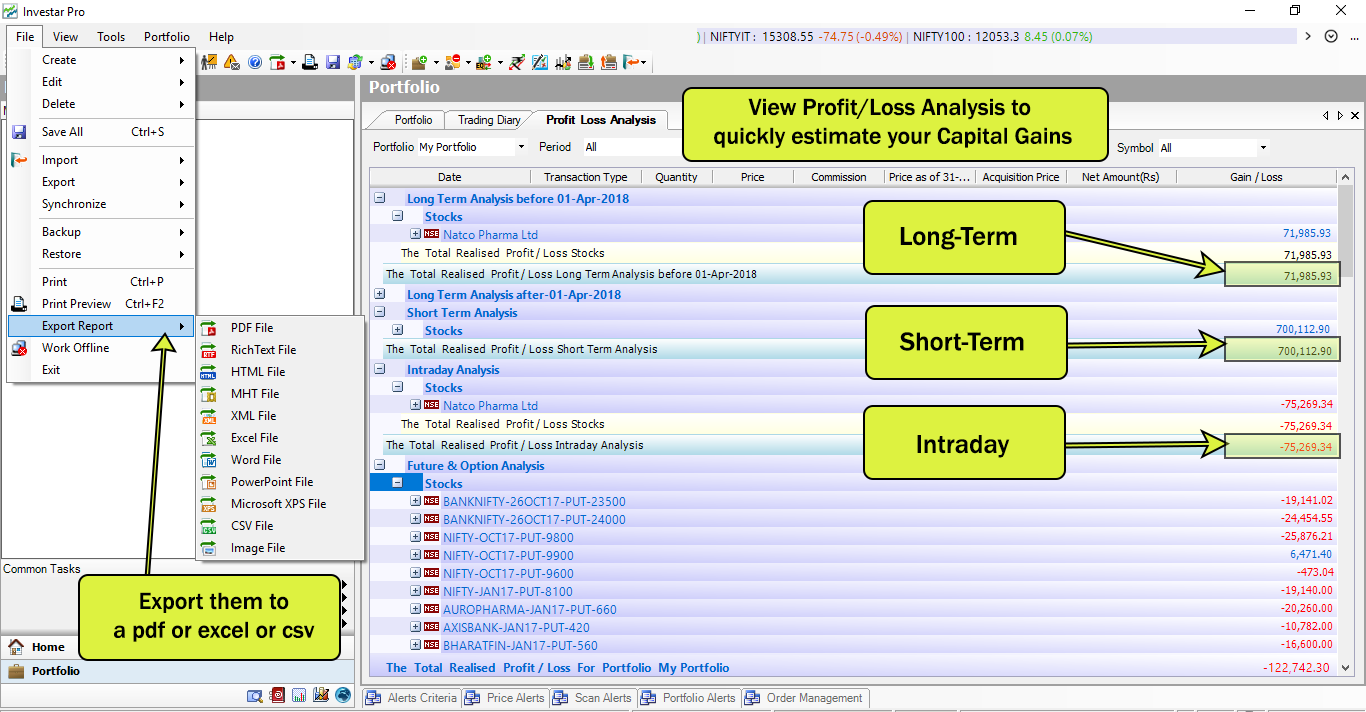Choose Excel File export option

coord(254,438)
